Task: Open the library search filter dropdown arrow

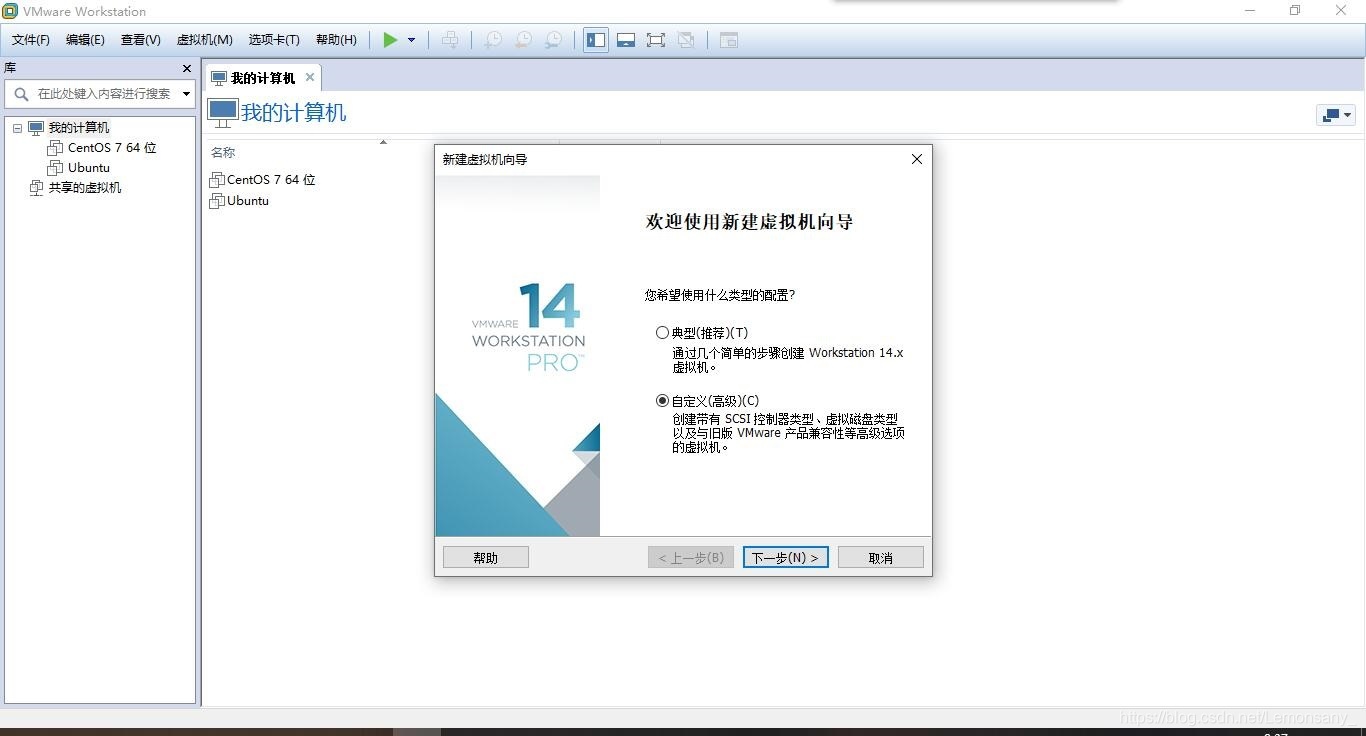Action: tap(186, 94)
